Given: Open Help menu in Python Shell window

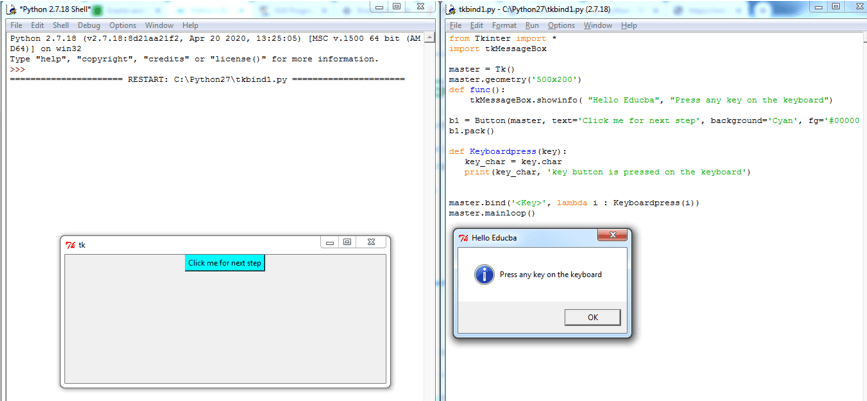Looking at the screenshot, I should (x=190, y=25).
